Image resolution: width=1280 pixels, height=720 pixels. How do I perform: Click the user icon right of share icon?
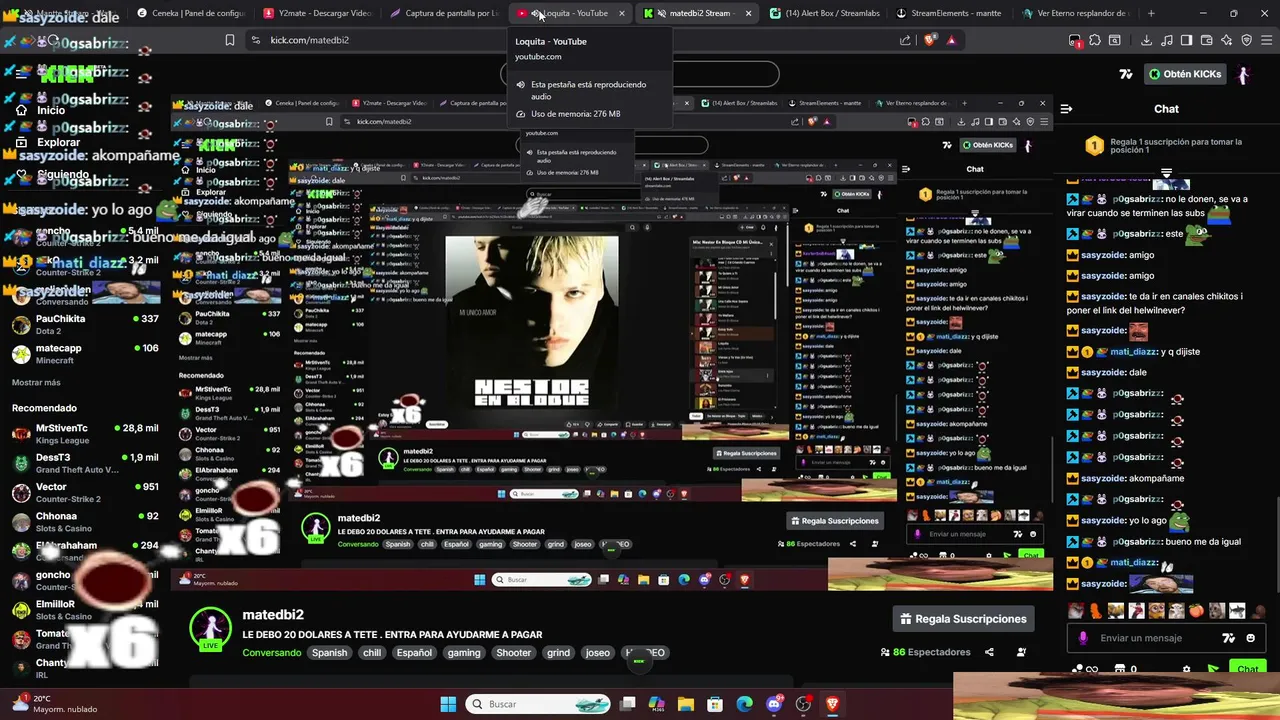pyautogui.click(x=1021, y=652)
